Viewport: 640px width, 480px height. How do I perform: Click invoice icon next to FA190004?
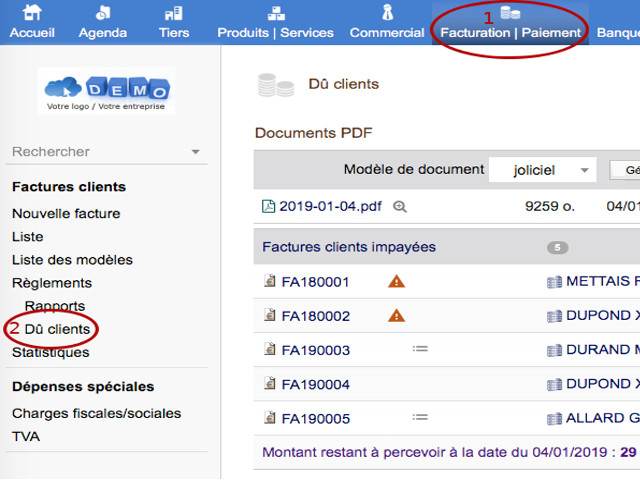click(x=269, y=383)
